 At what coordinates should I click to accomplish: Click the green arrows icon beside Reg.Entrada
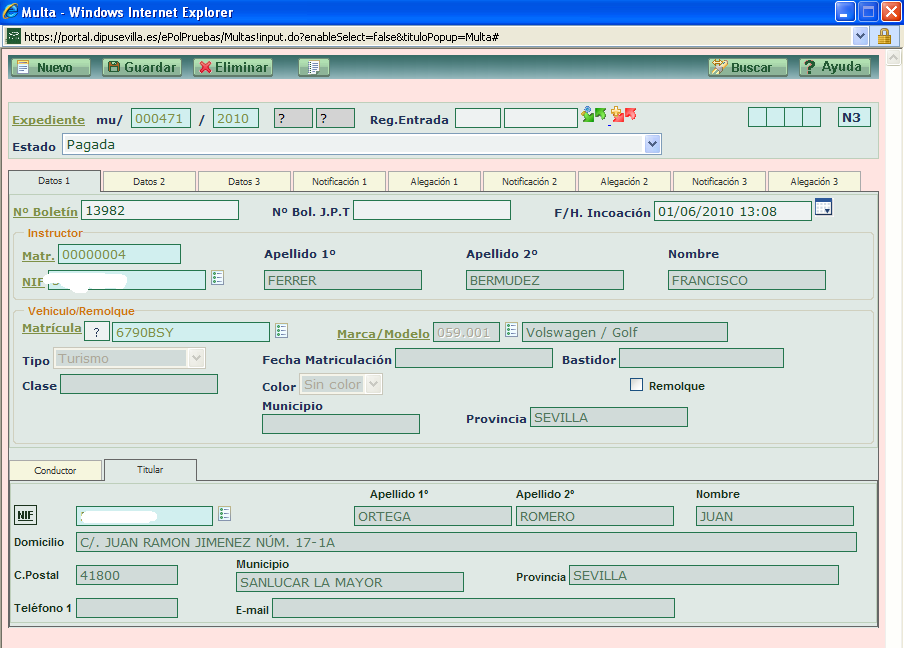pos(594,116)
